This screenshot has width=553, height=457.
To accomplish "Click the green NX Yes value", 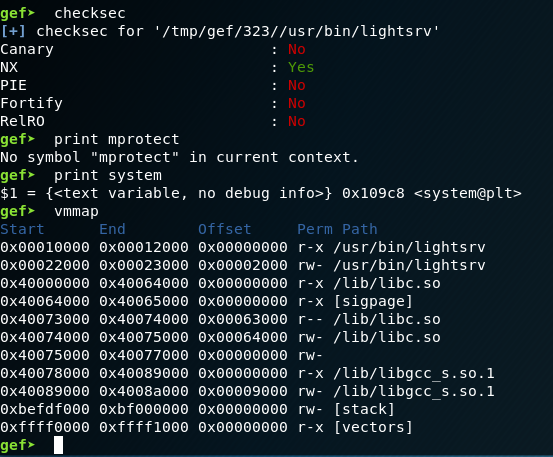I will point(301,67).
